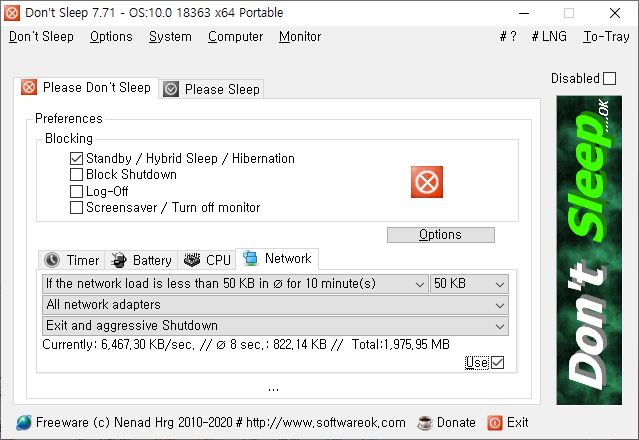Switch to the Timer tab
This screenshot has width=639, height=440.
pos(72,260)
